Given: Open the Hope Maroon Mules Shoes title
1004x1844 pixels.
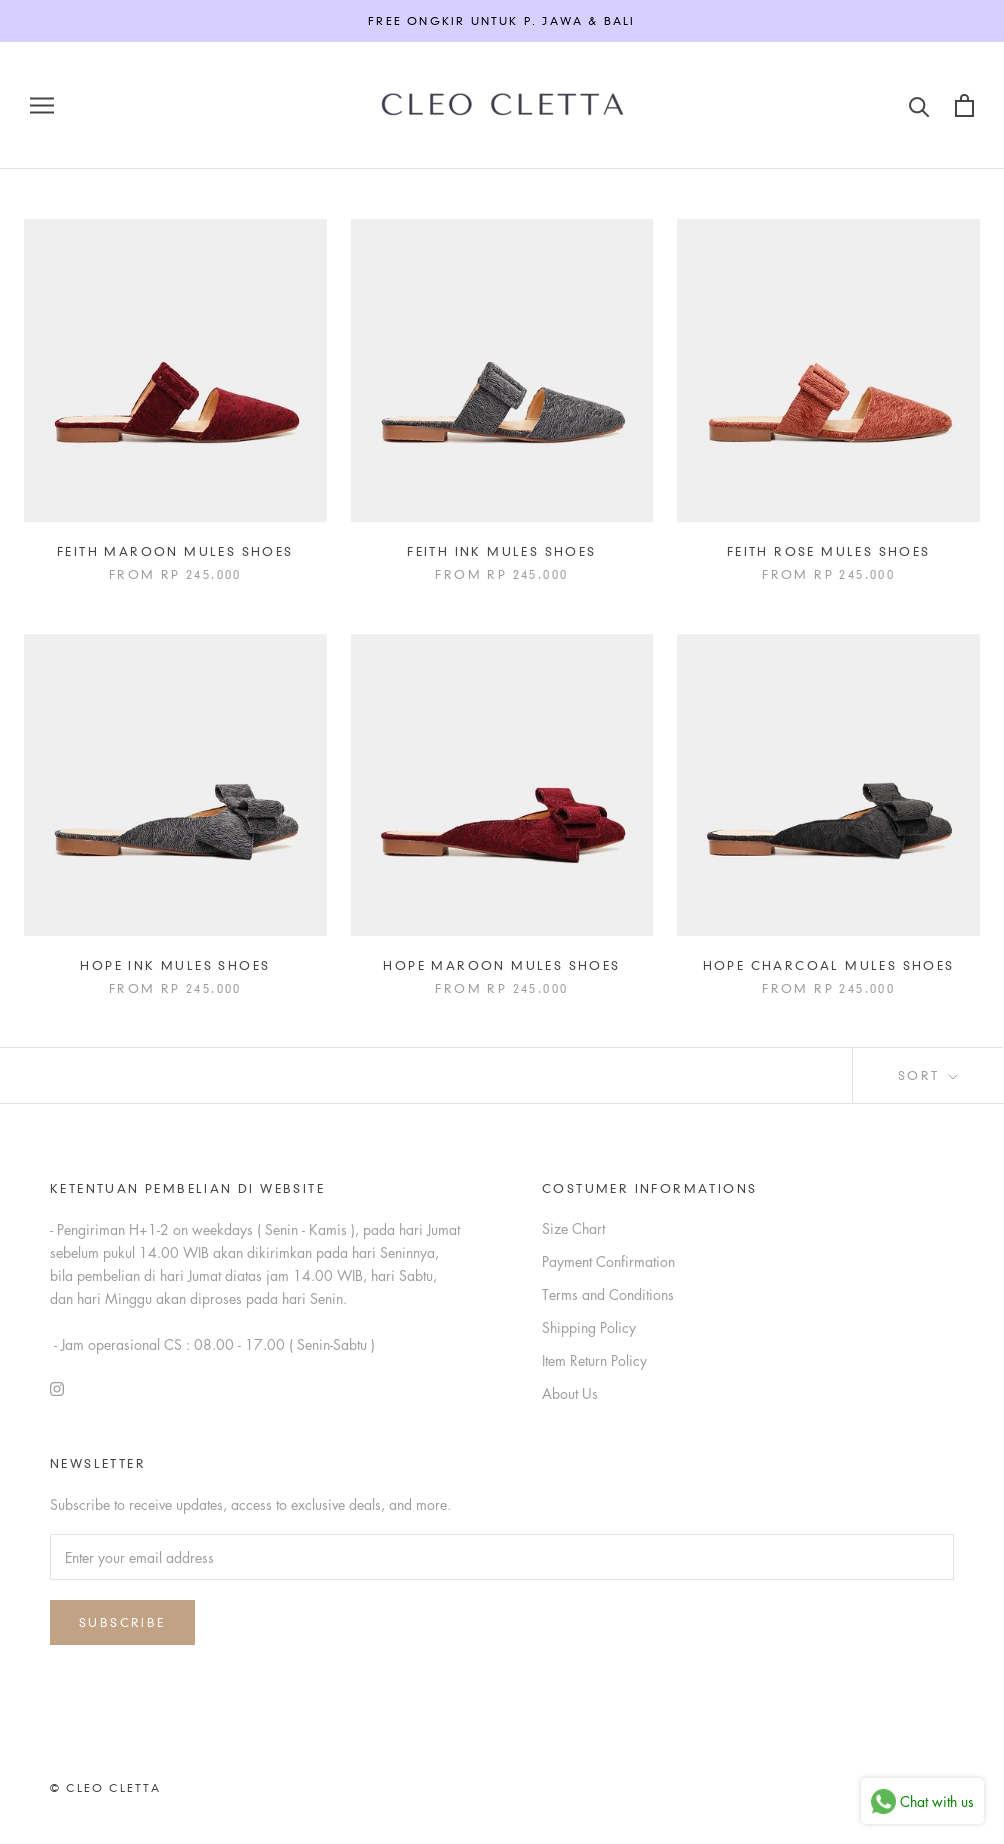Looking at the screenshot, I should click(501, 966).
